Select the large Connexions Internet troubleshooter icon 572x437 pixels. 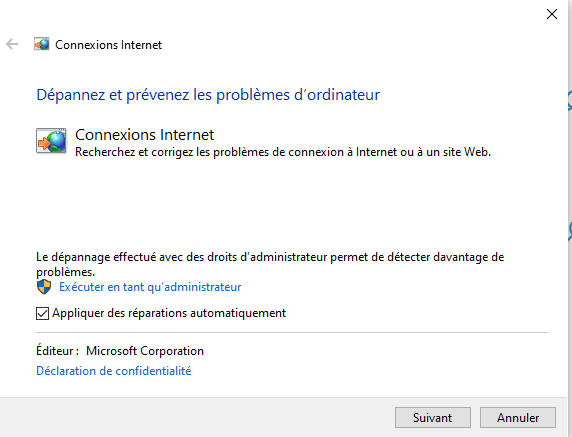51,141
